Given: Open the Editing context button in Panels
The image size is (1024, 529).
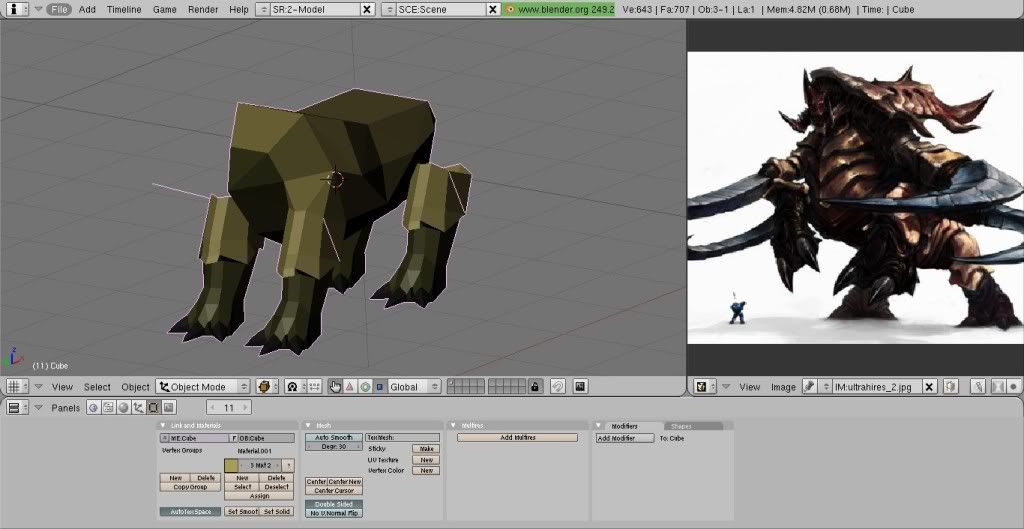Looking at the screenshot, I should 153,407.
